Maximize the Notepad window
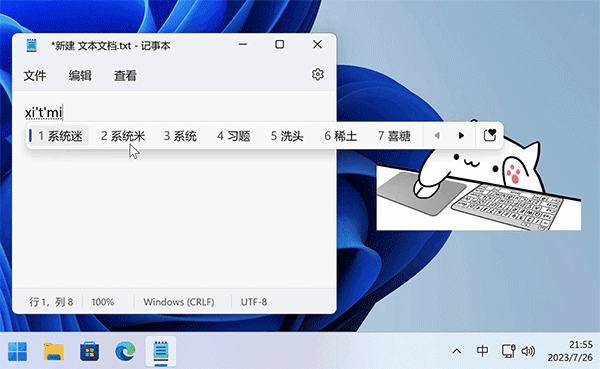 (x=280, y=44)
